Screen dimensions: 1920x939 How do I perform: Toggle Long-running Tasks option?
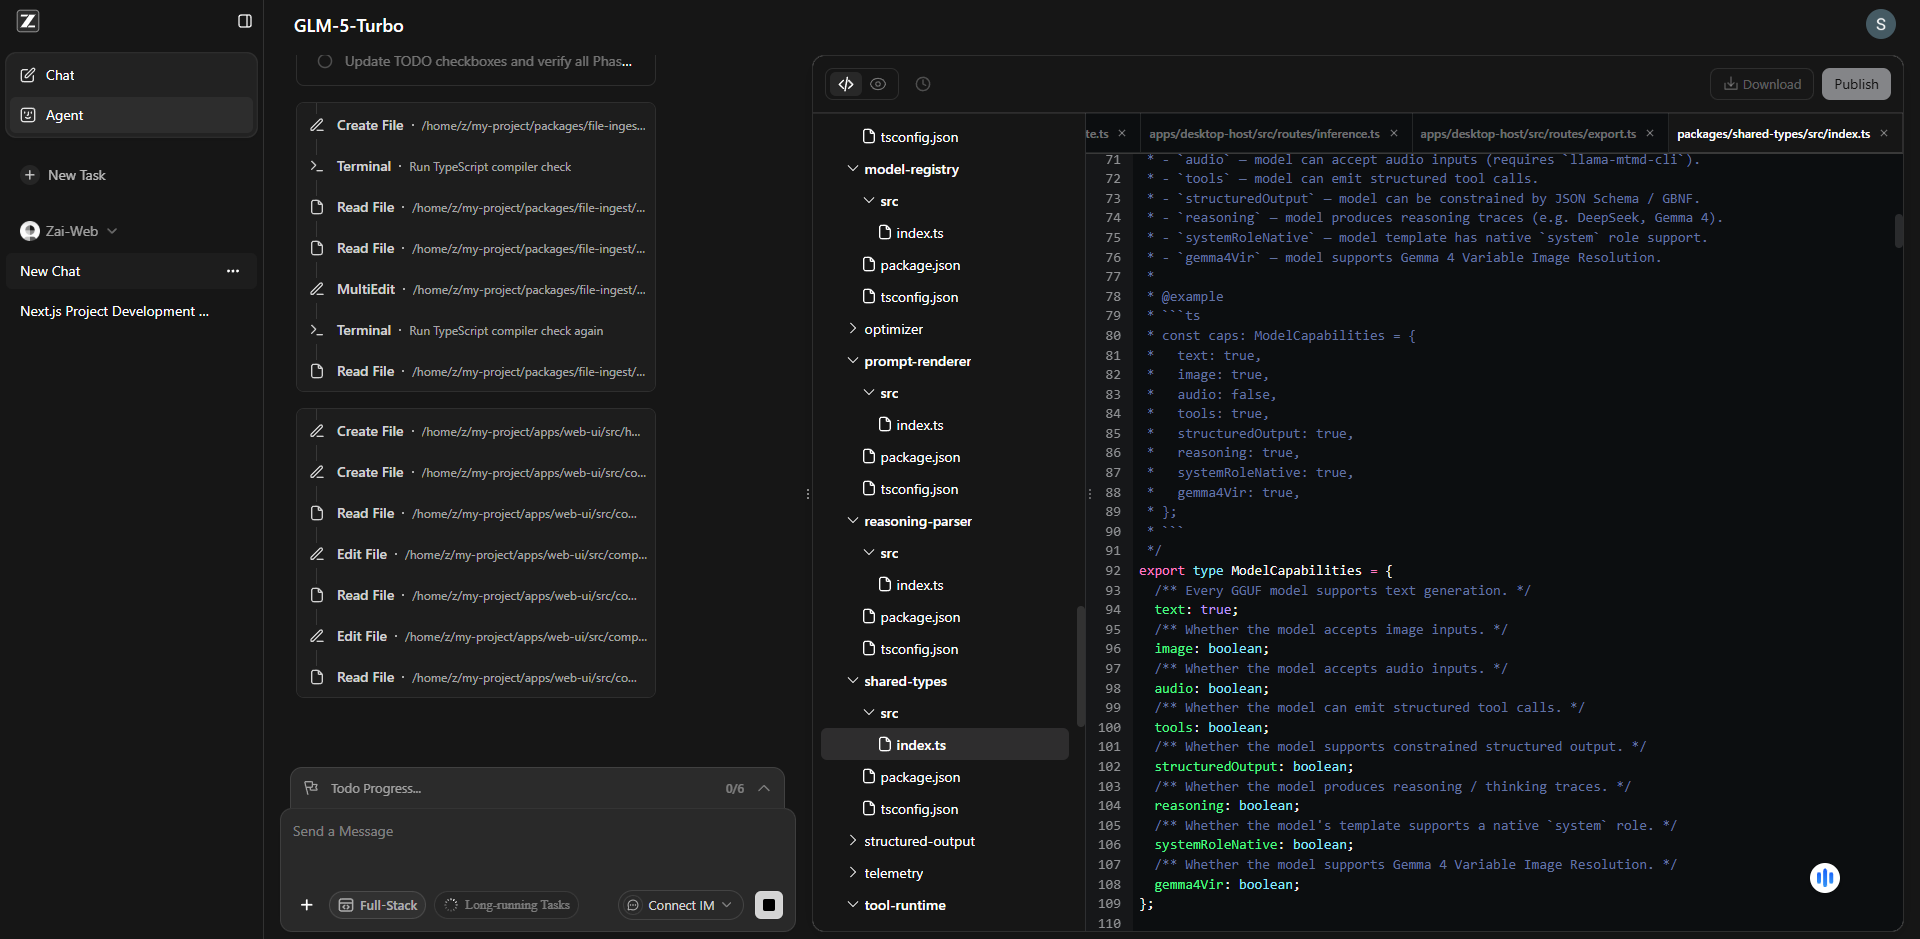507,905
